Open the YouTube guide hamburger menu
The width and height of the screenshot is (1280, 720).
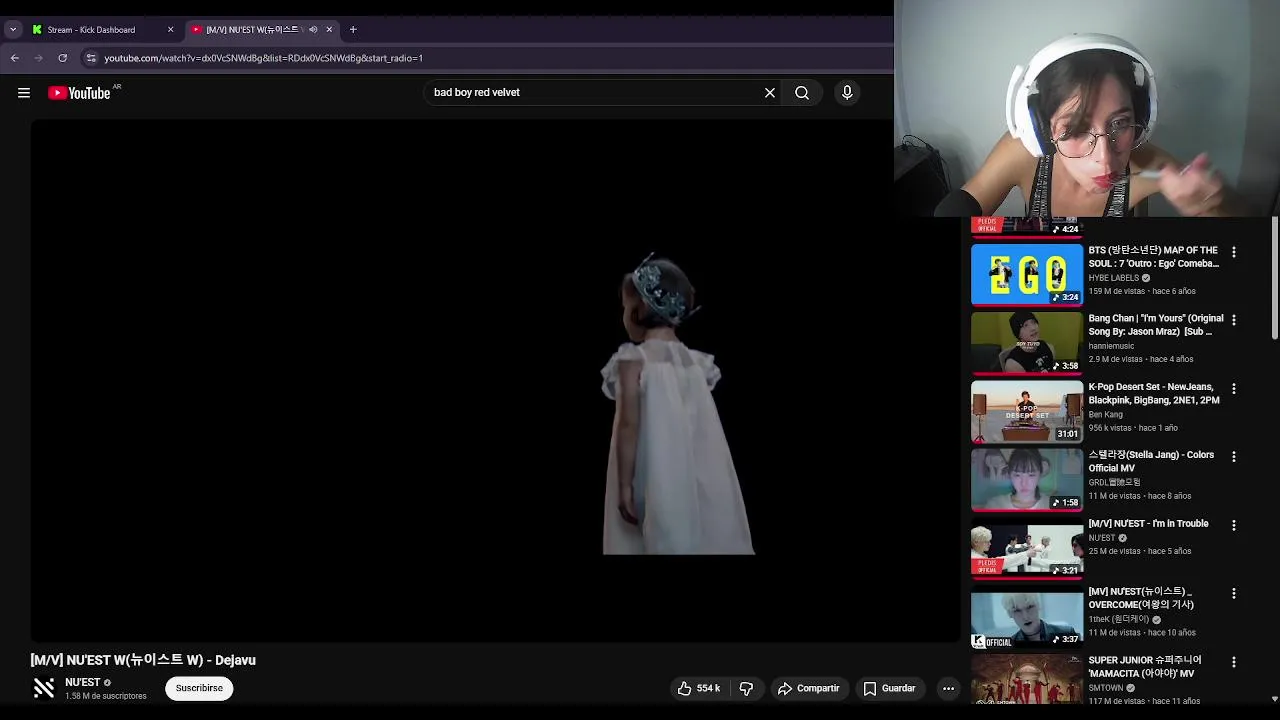(x=24, y=93)
